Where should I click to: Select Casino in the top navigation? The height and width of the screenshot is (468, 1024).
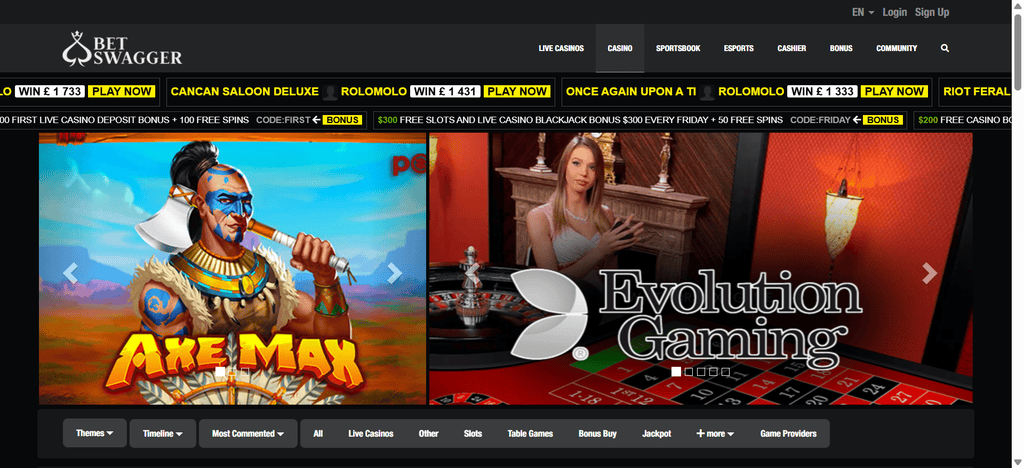[620, 48]
